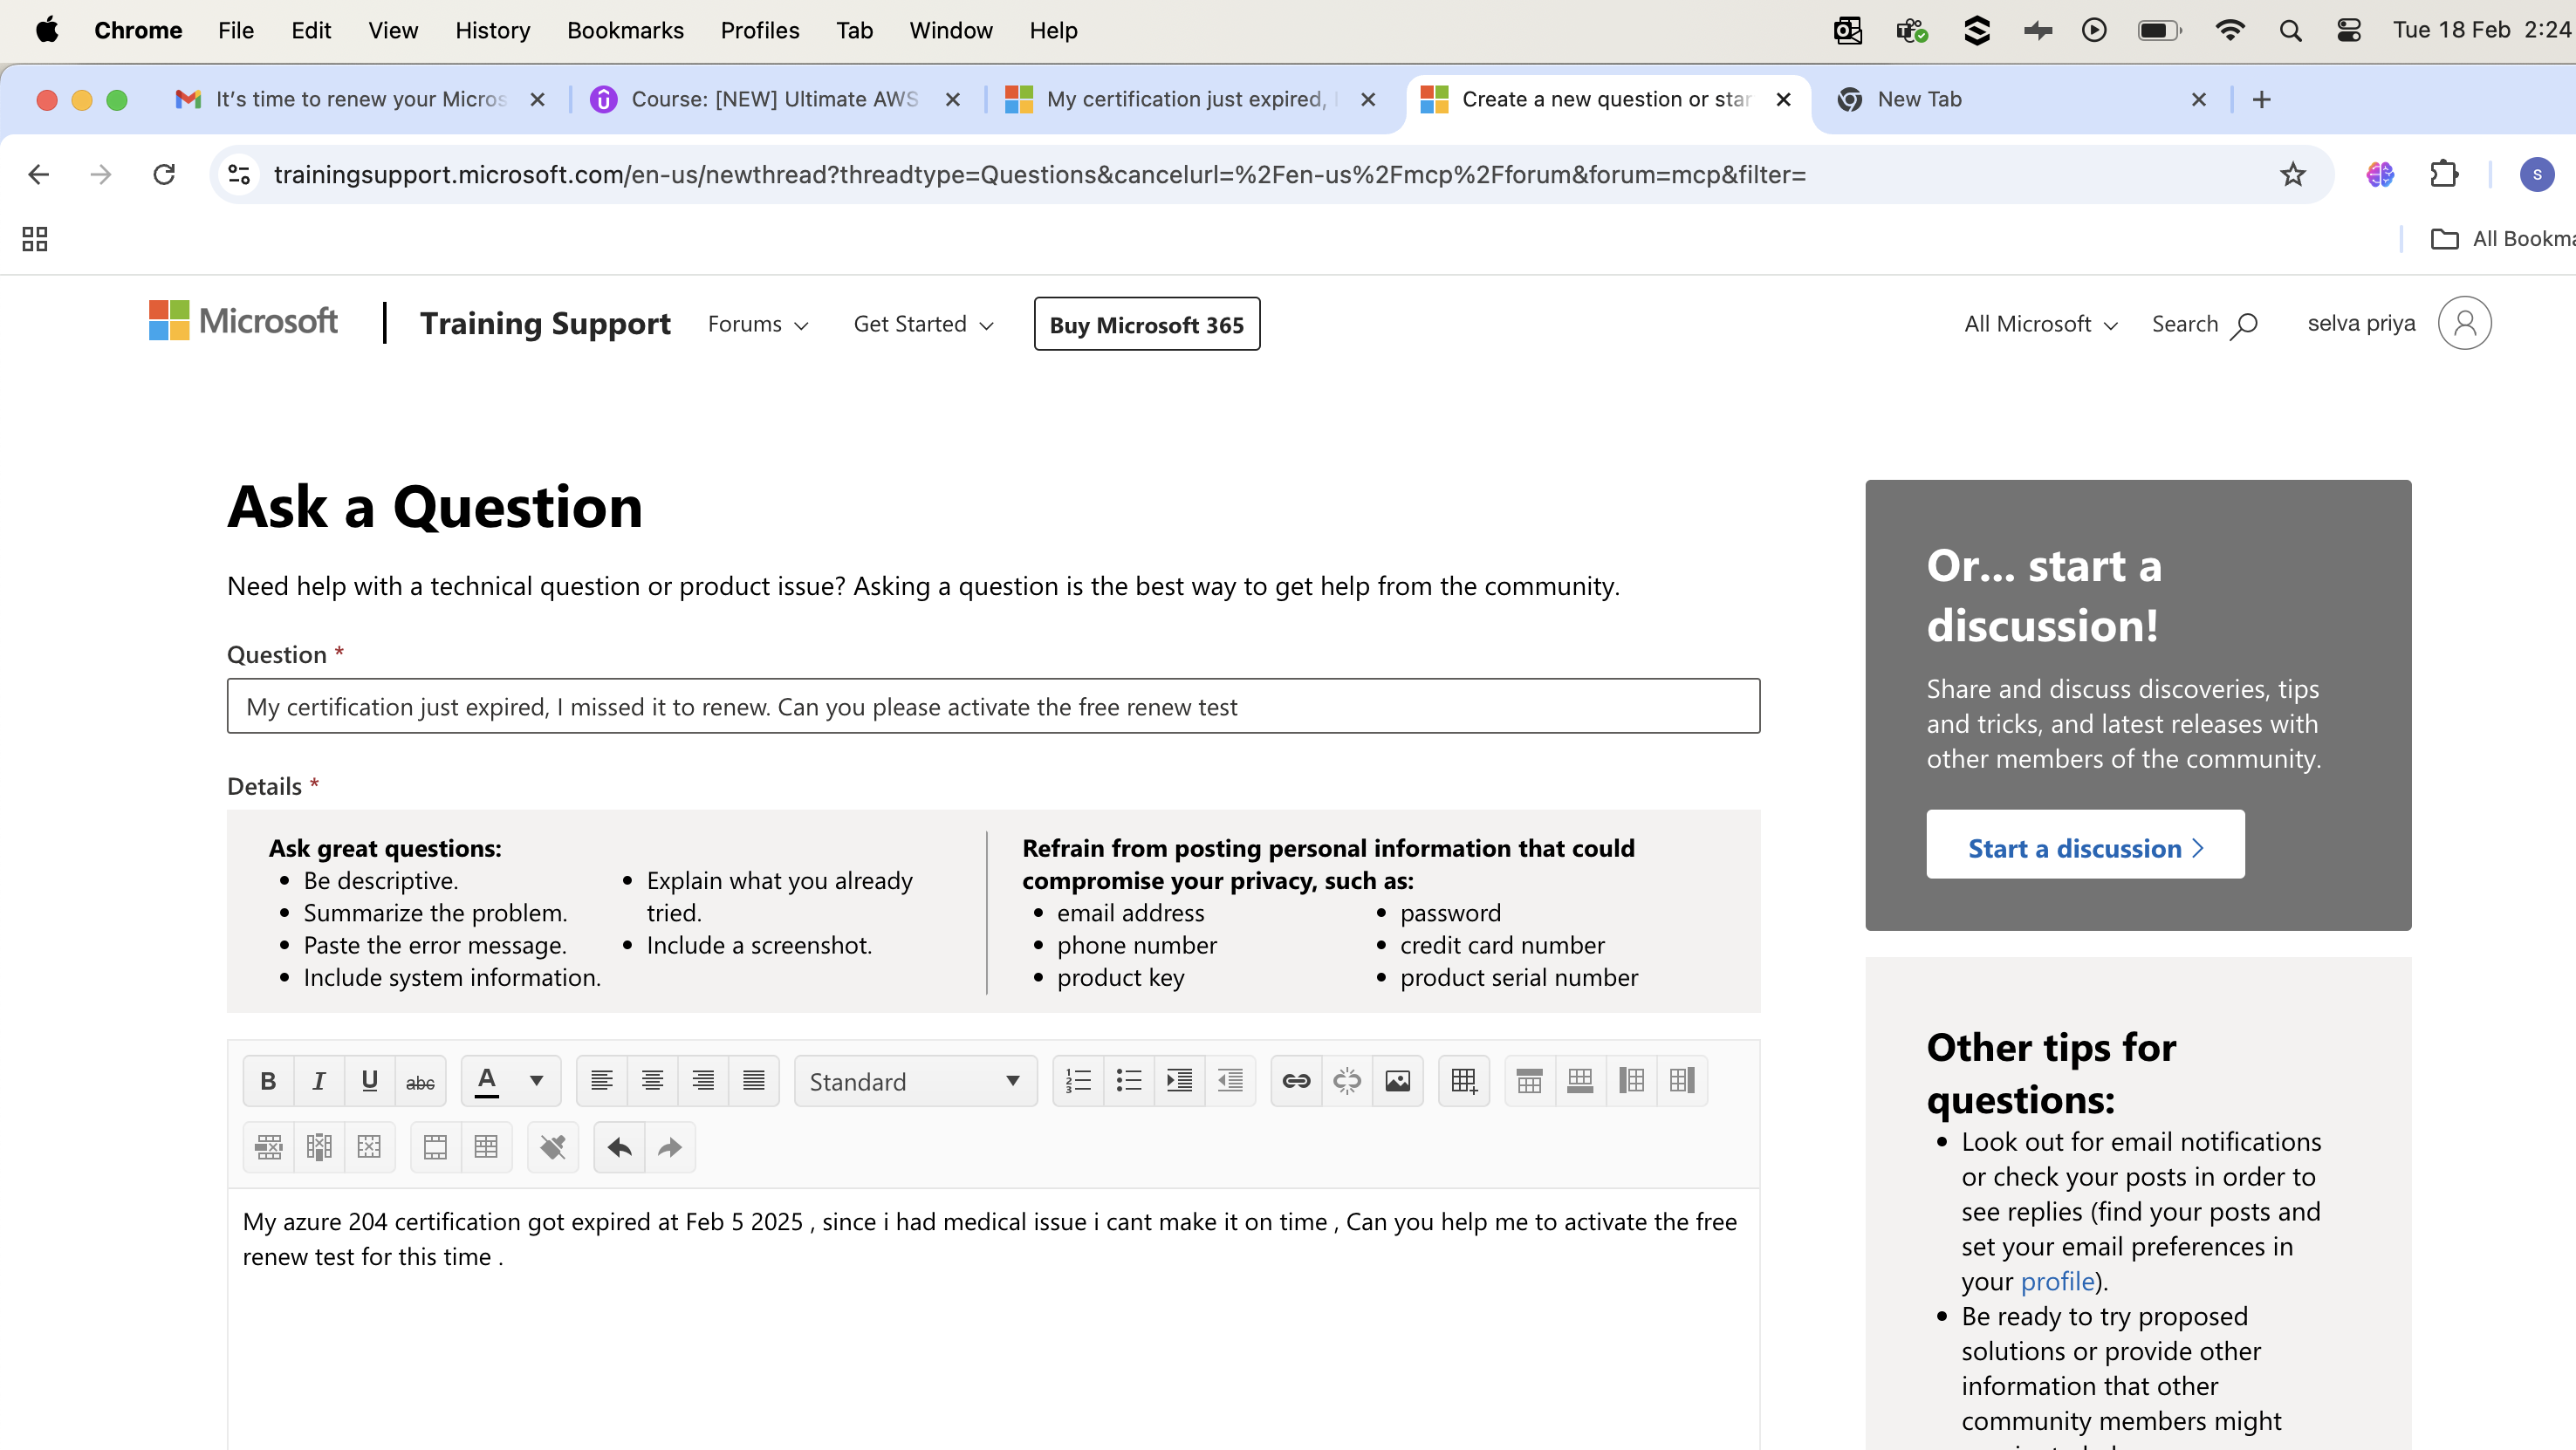Go to Microsoft logo home link
Viewport: 2576px width, 1450px height.
point(243,321)
